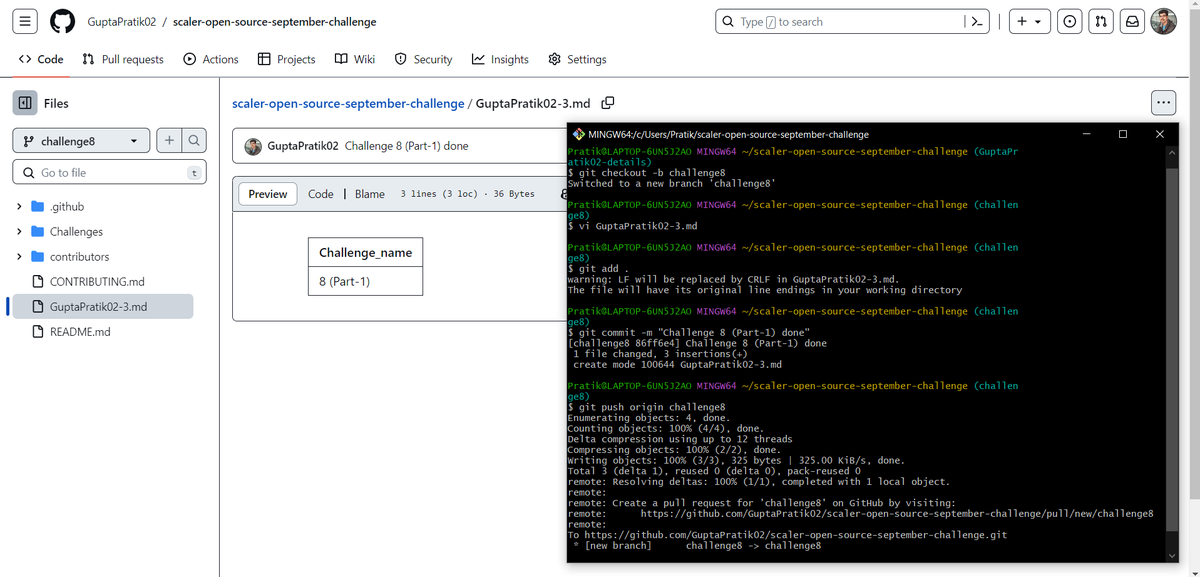Click the GuptaPratik02 commit author link
This screenshot has height=577, width=1200.
(x=303, y=146)
